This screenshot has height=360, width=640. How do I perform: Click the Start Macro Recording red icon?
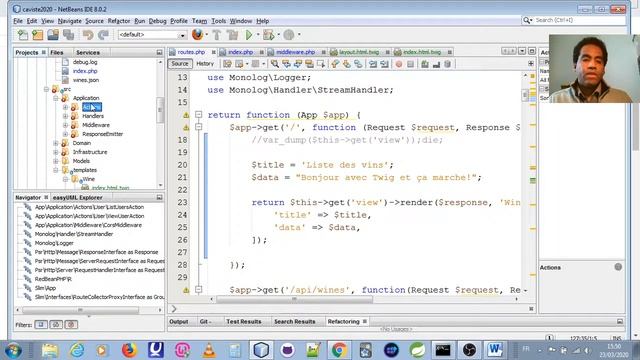(399, 64)
